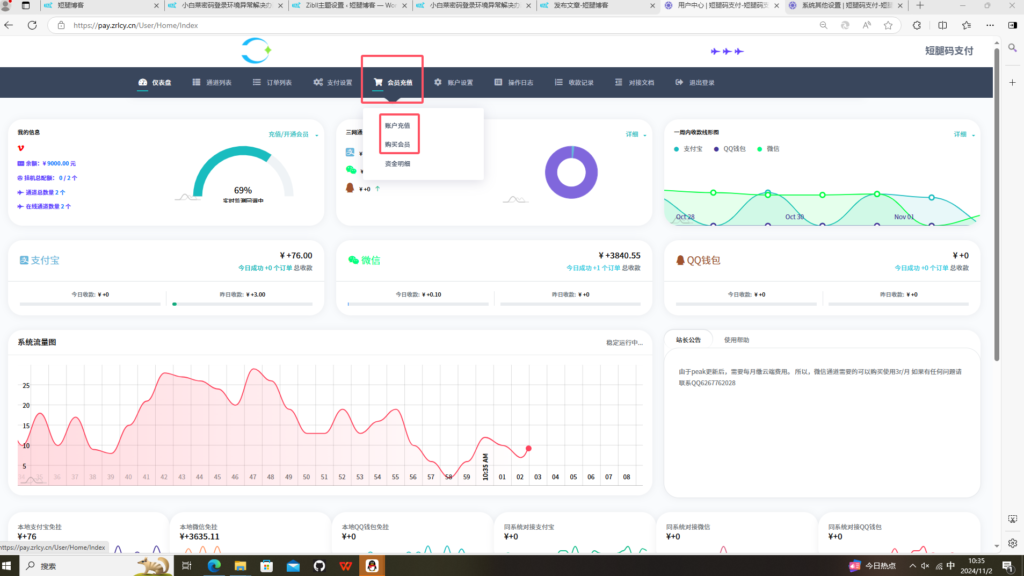Click the 本地微信免挂 ¥+3635.11 card
The image size is (1024, 576).
(249, 534)
